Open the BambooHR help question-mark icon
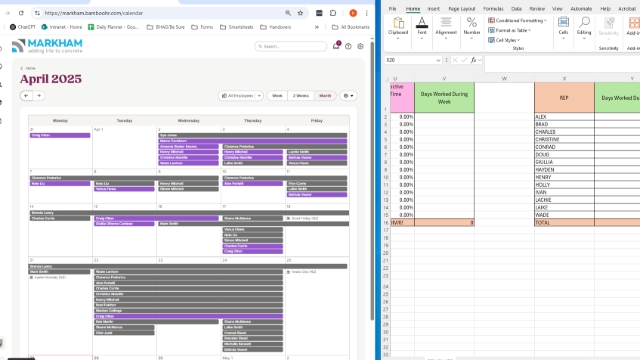 (x=348, y=47)
